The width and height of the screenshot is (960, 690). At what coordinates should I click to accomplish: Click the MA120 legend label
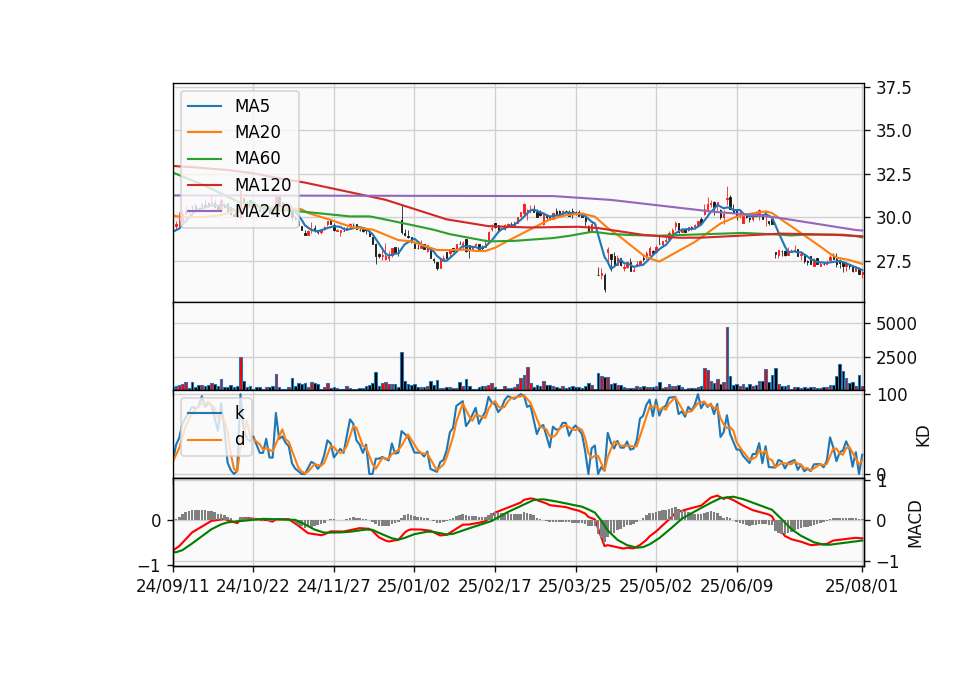[263, 184]
